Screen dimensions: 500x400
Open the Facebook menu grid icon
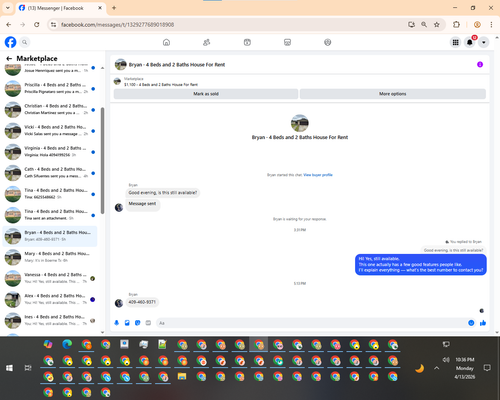click(x=455, y=42)
